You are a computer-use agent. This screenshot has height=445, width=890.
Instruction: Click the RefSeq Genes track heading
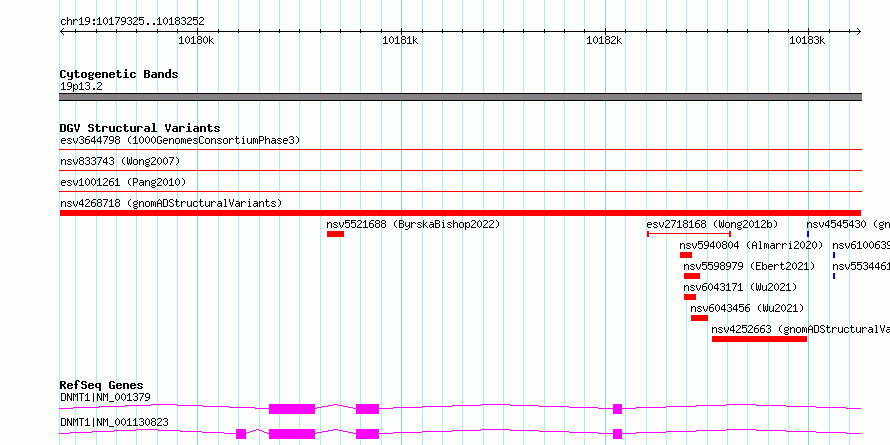click(x=102, y=385)
